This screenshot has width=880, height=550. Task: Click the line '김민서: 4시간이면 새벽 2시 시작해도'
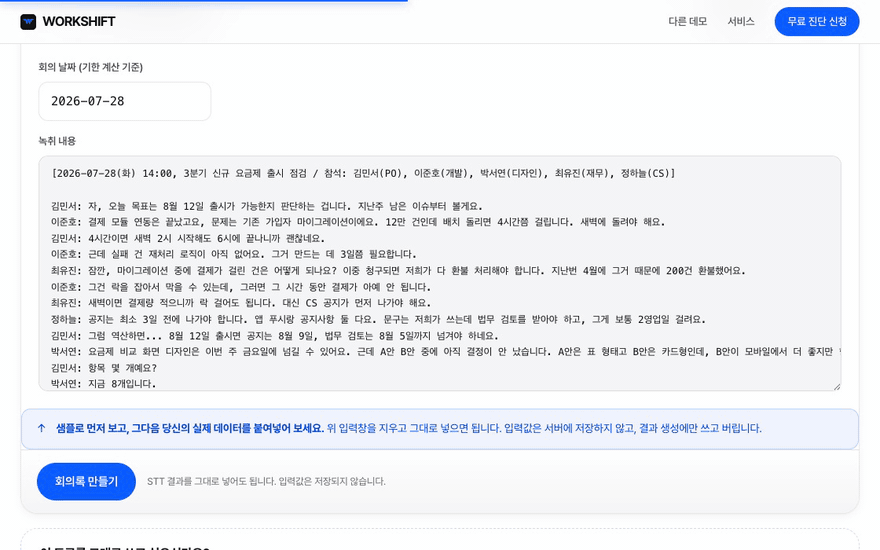(188, 239)
